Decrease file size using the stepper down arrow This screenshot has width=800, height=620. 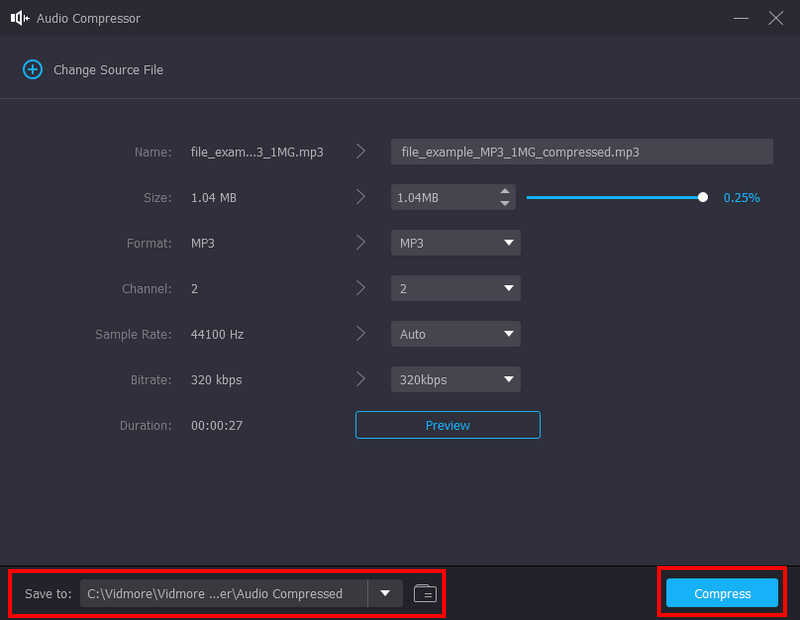506,202
